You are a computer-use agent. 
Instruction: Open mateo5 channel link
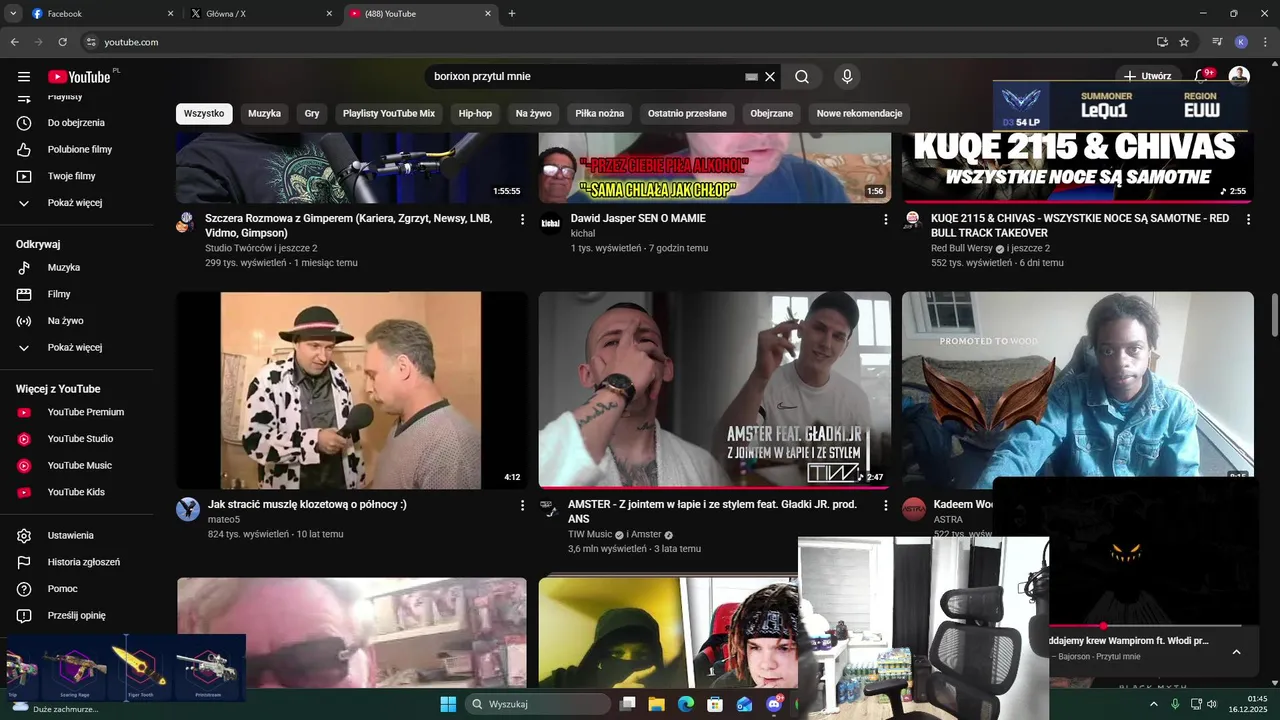(224, 520)
